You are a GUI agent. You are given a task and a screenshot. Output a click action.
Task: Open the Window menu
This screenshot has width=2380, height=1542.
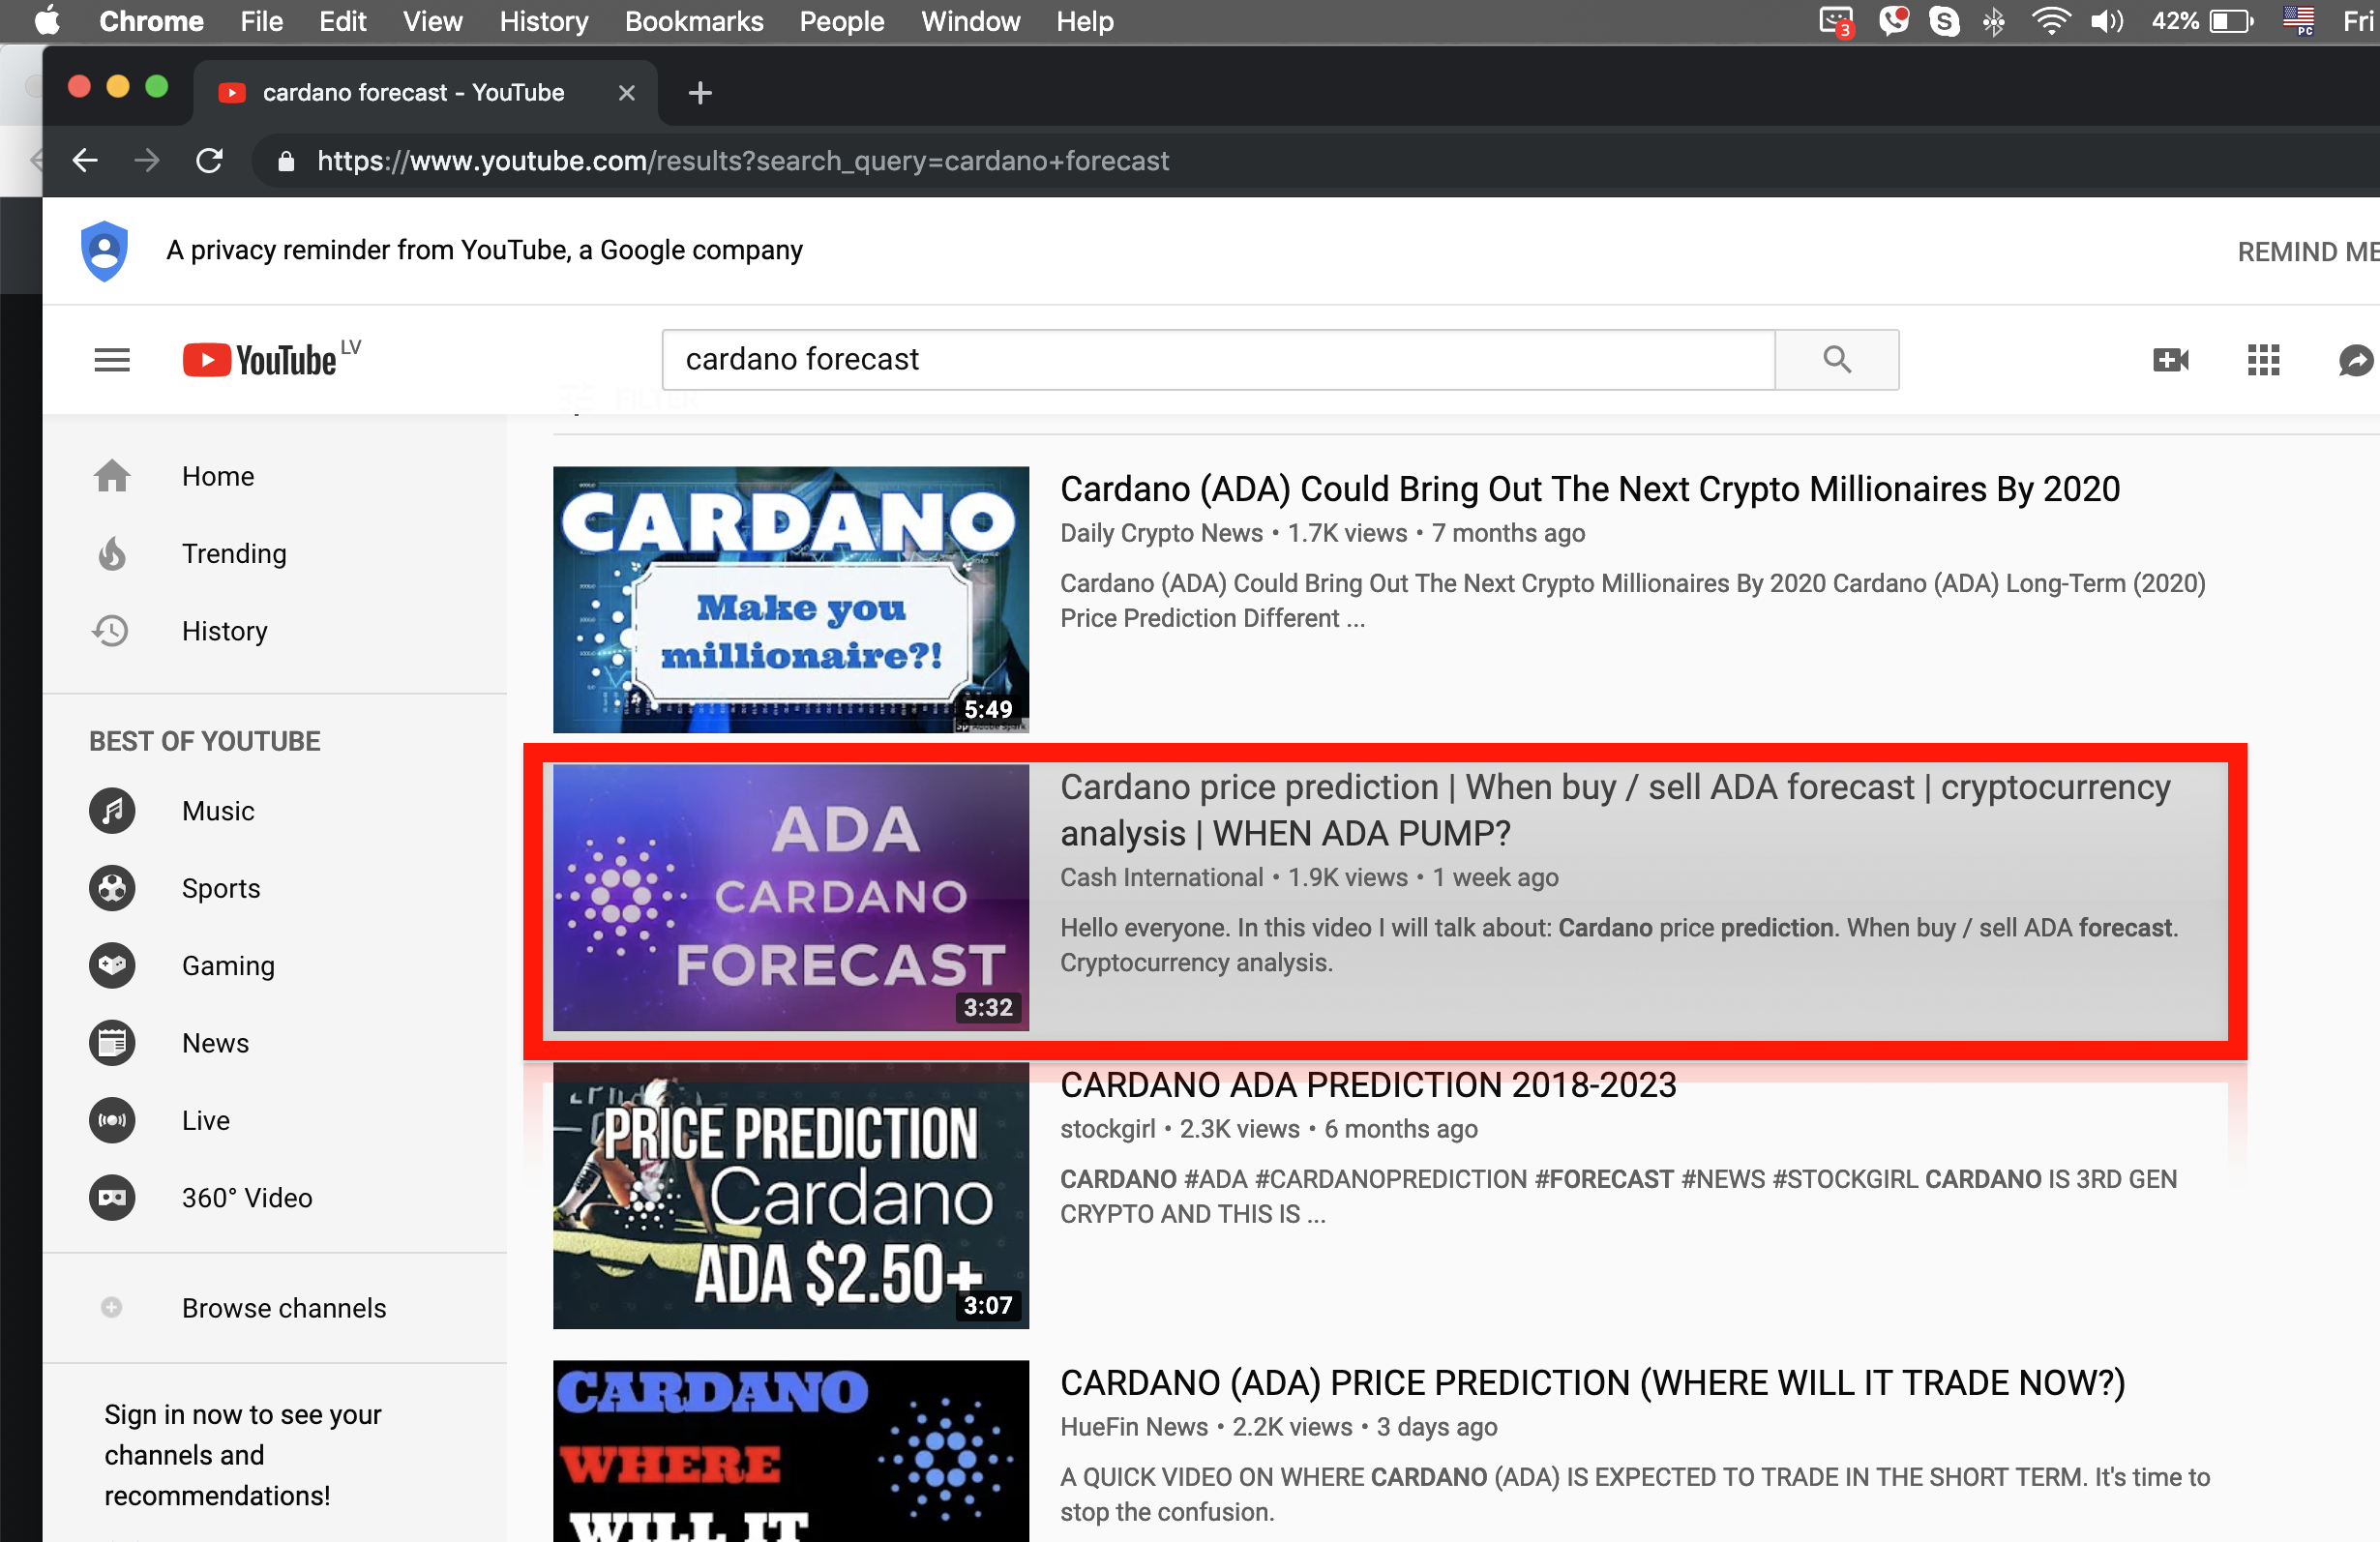pyautogui.click(x=970, y=21)
